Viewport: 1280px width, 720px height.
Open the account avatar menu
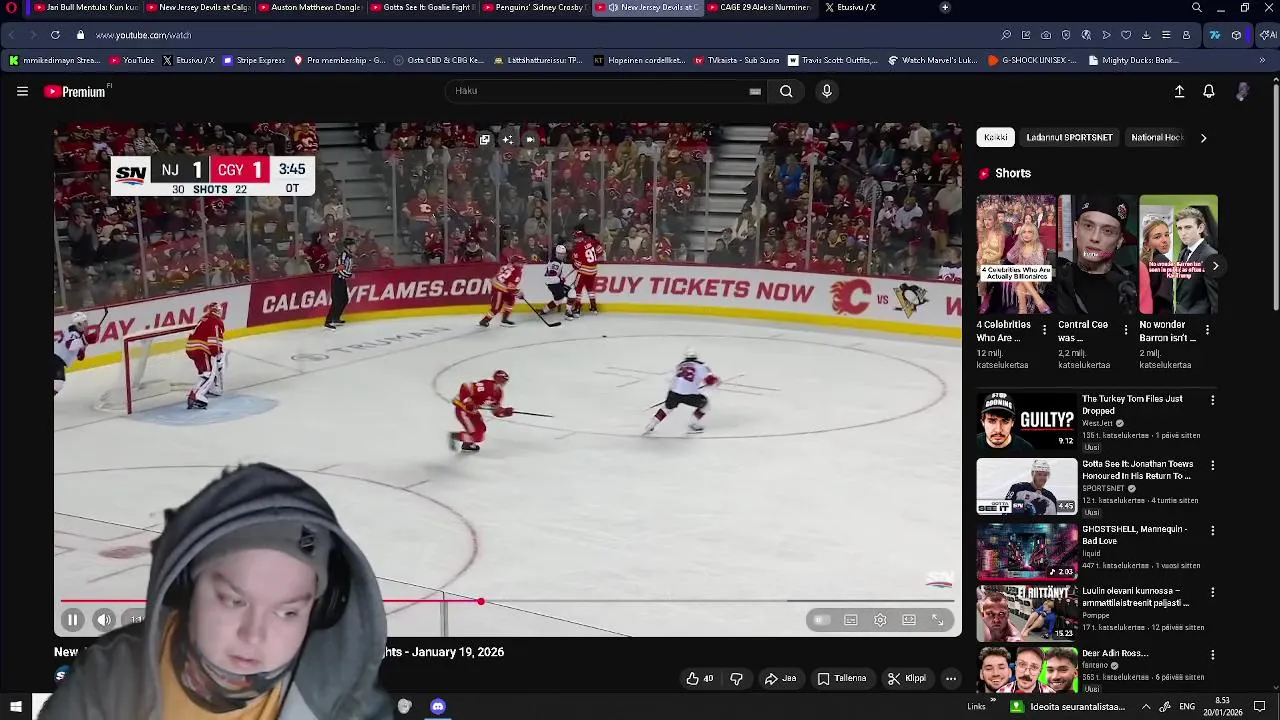click(1242, 91)
